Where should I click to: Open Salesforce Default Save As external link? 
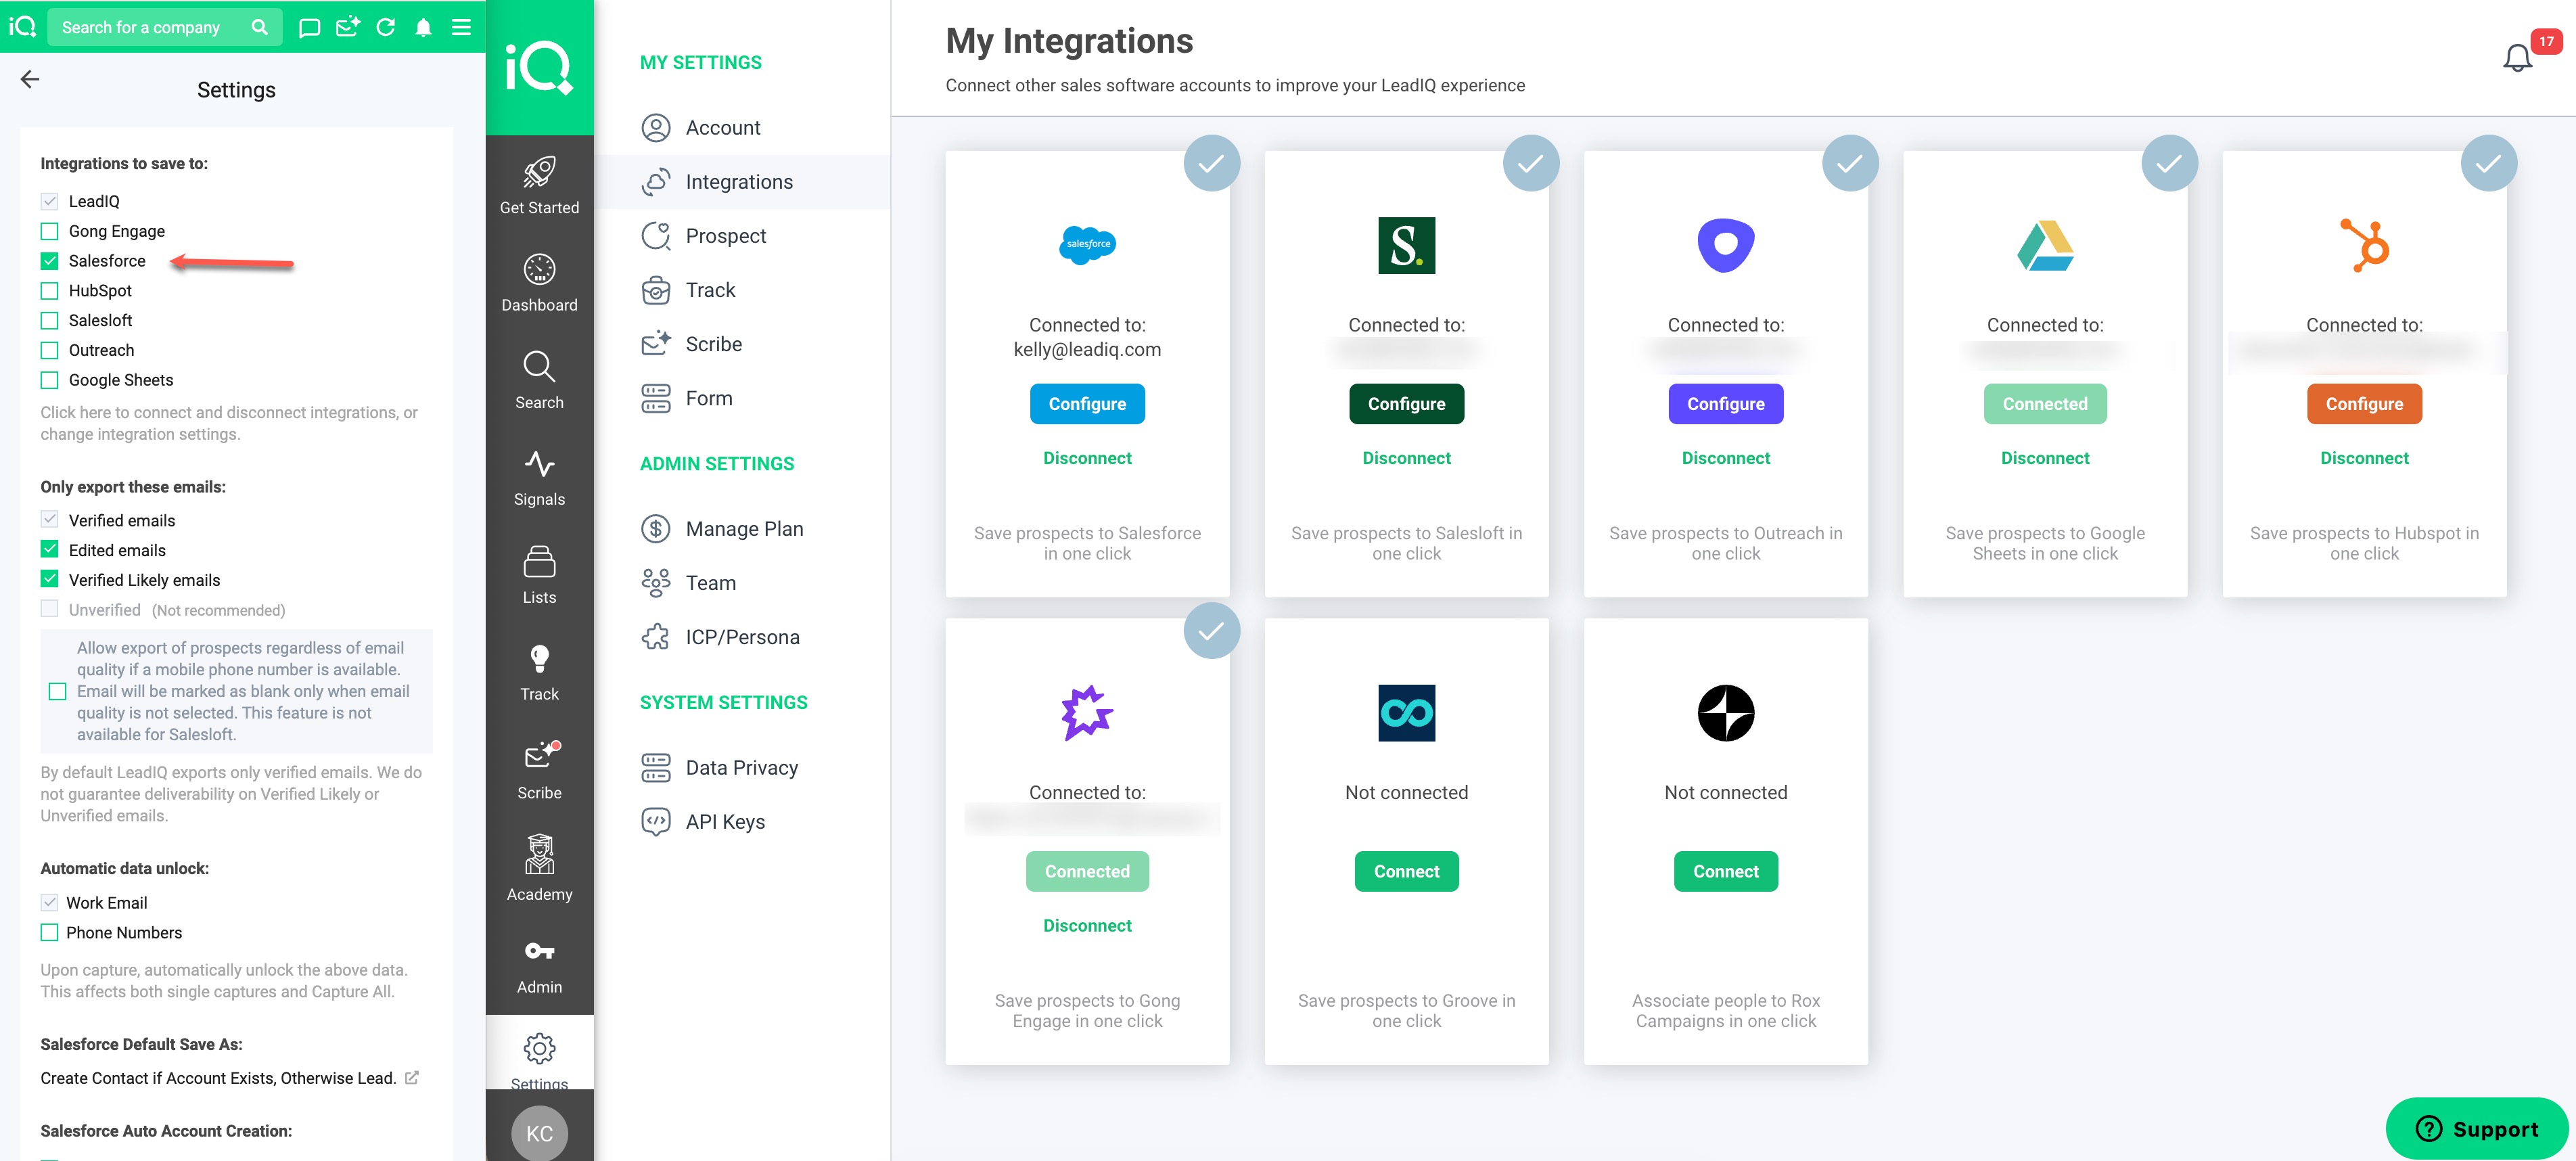point(411,1077)
